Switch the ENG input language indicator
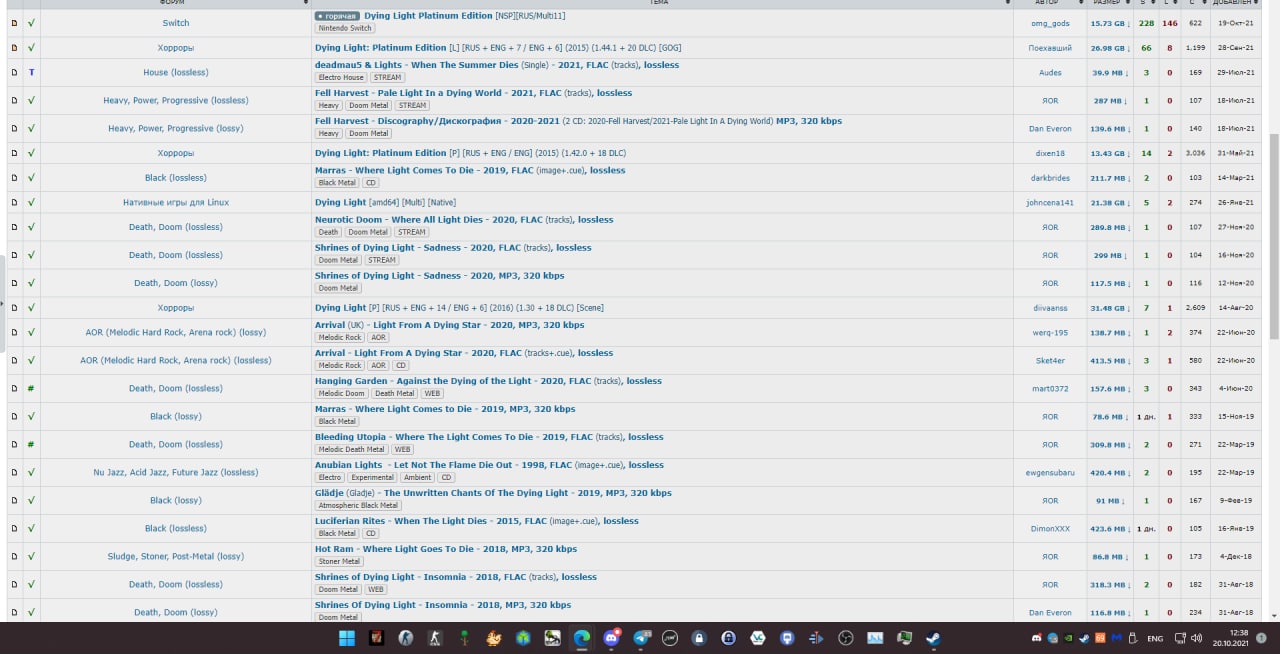The height and width of the screenshot is (654, 1280). pos(1156,638)
